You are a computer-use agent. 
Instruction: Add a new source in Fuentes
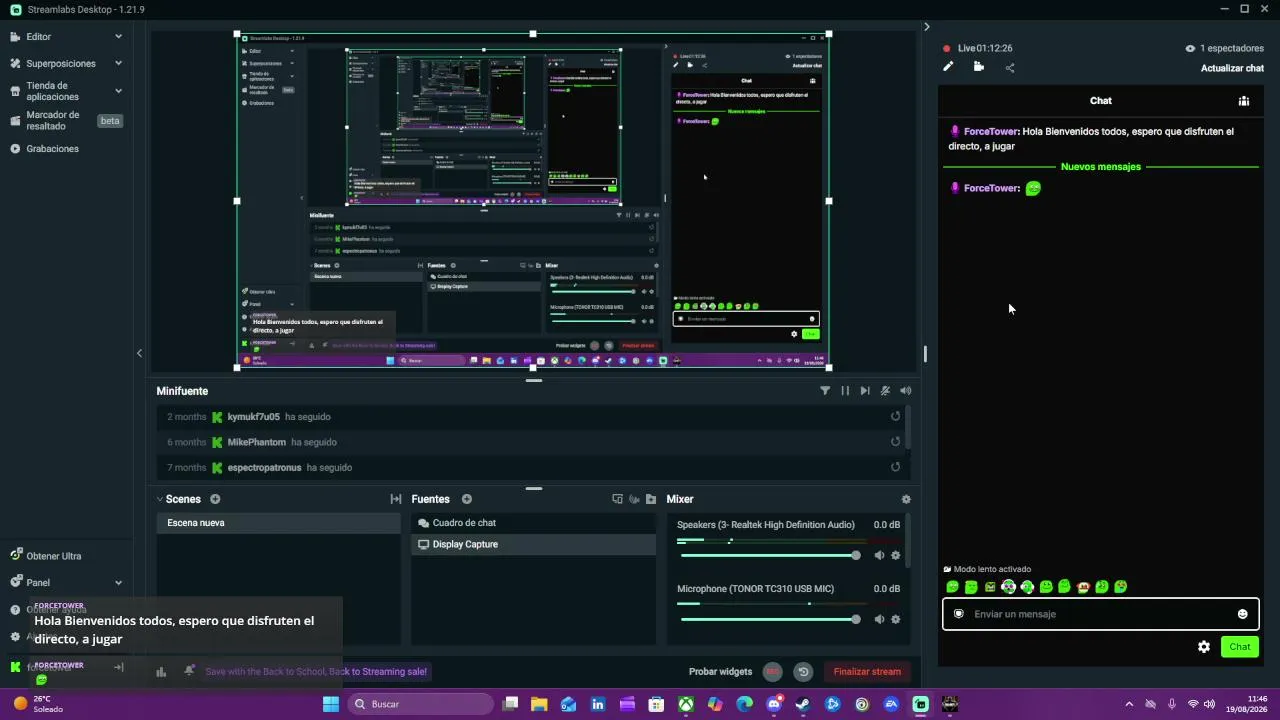pos(466,499)
